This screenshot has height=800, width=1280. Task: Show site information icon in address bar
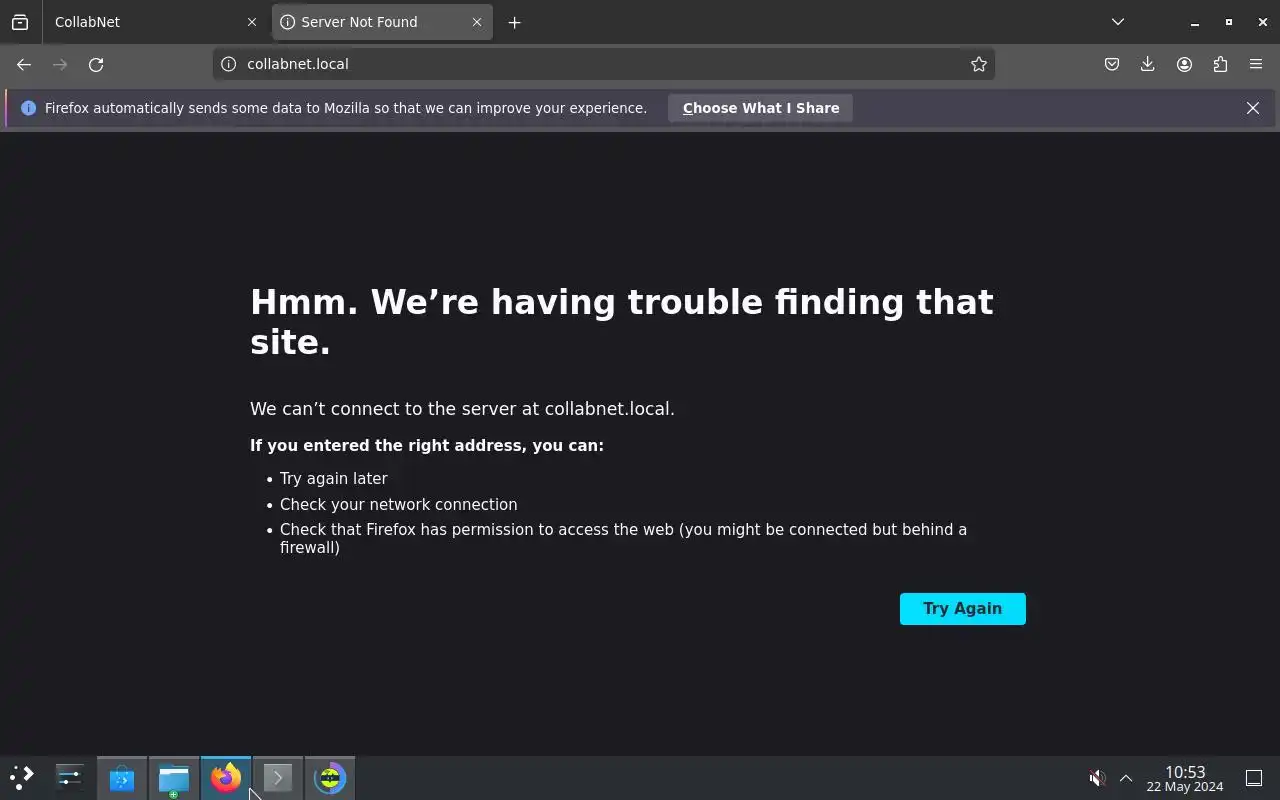point(228,64)
